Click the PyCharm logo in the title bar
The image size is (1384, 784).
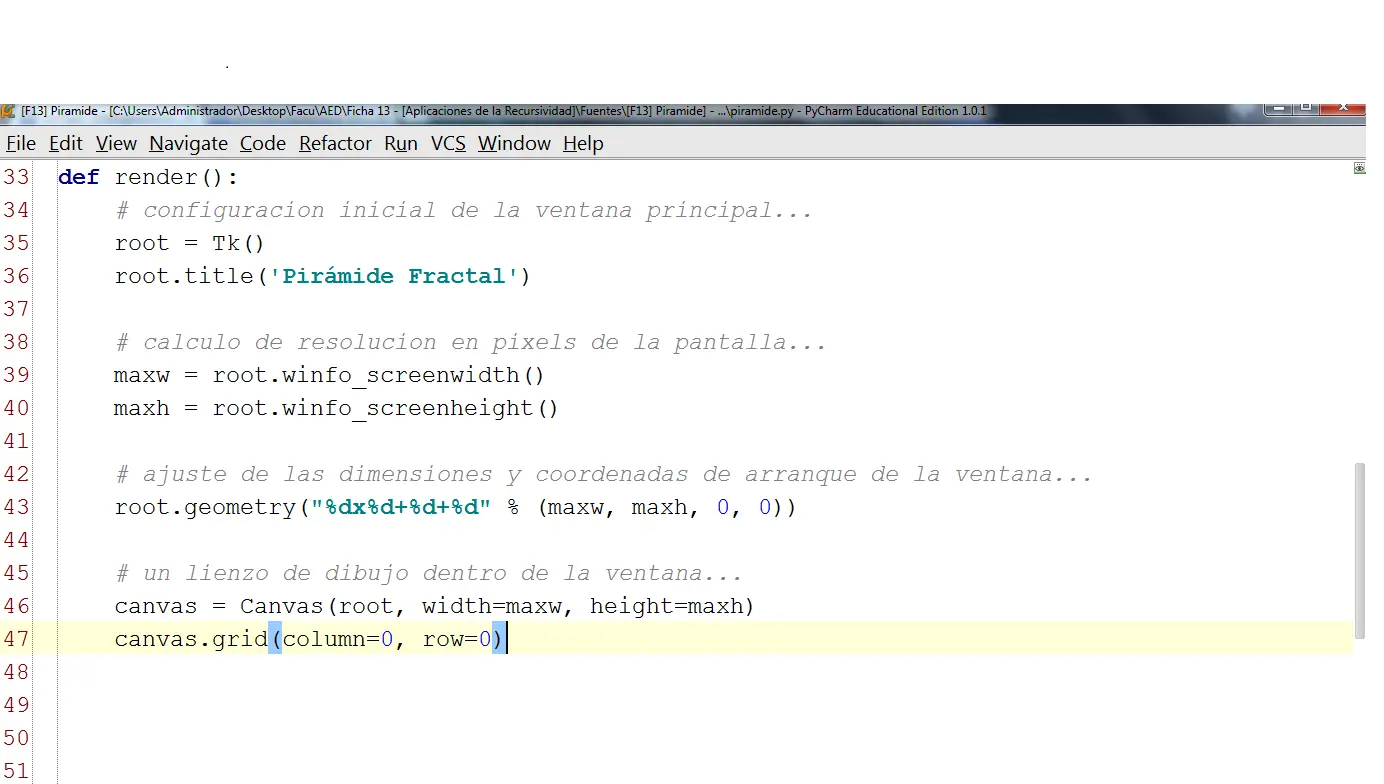pos(8,111)
